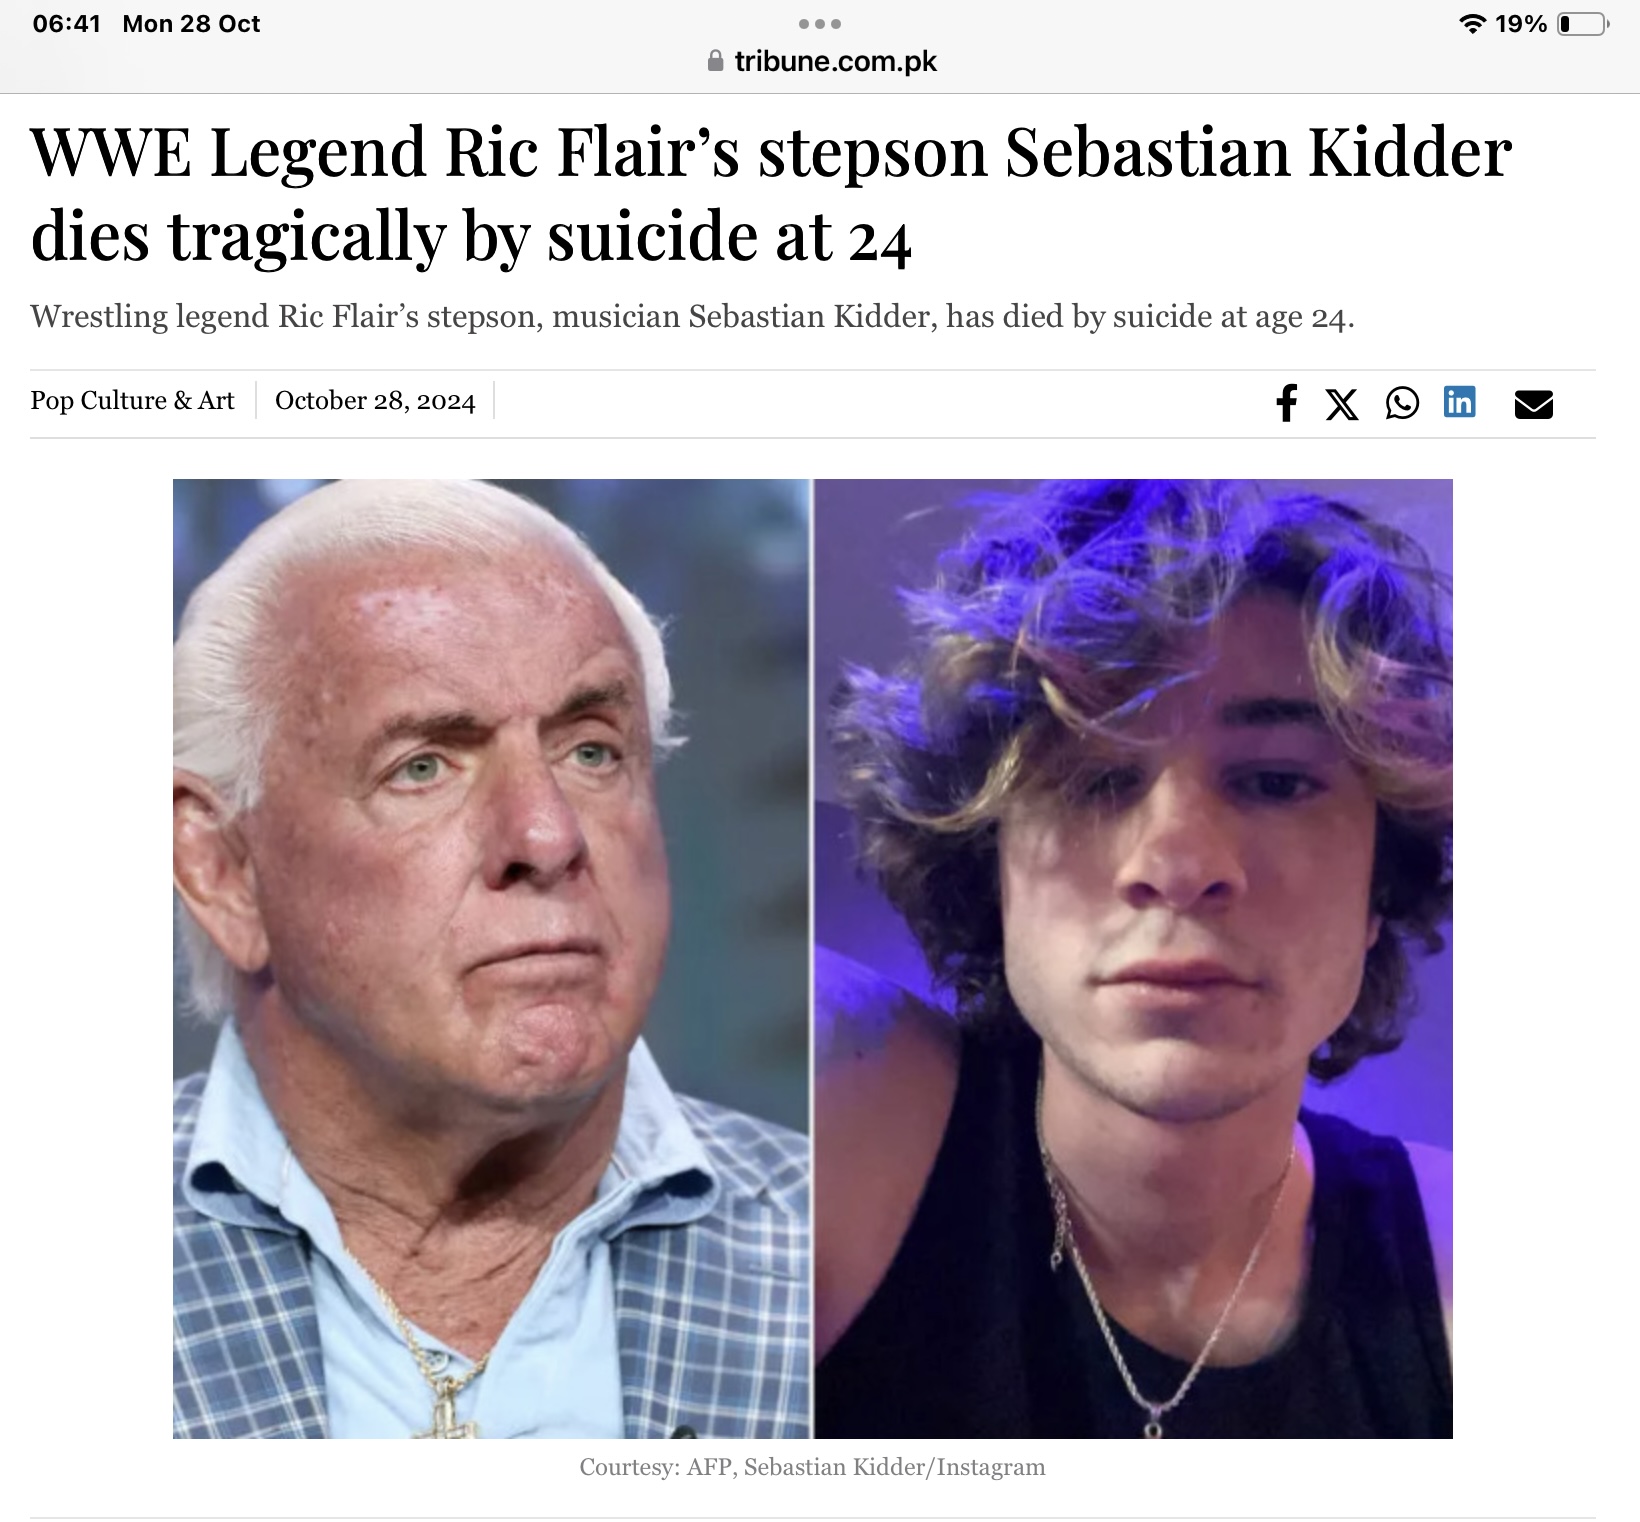
Task: Tap the tribune.com.pk address bar
Action: [x=822, y=61]
